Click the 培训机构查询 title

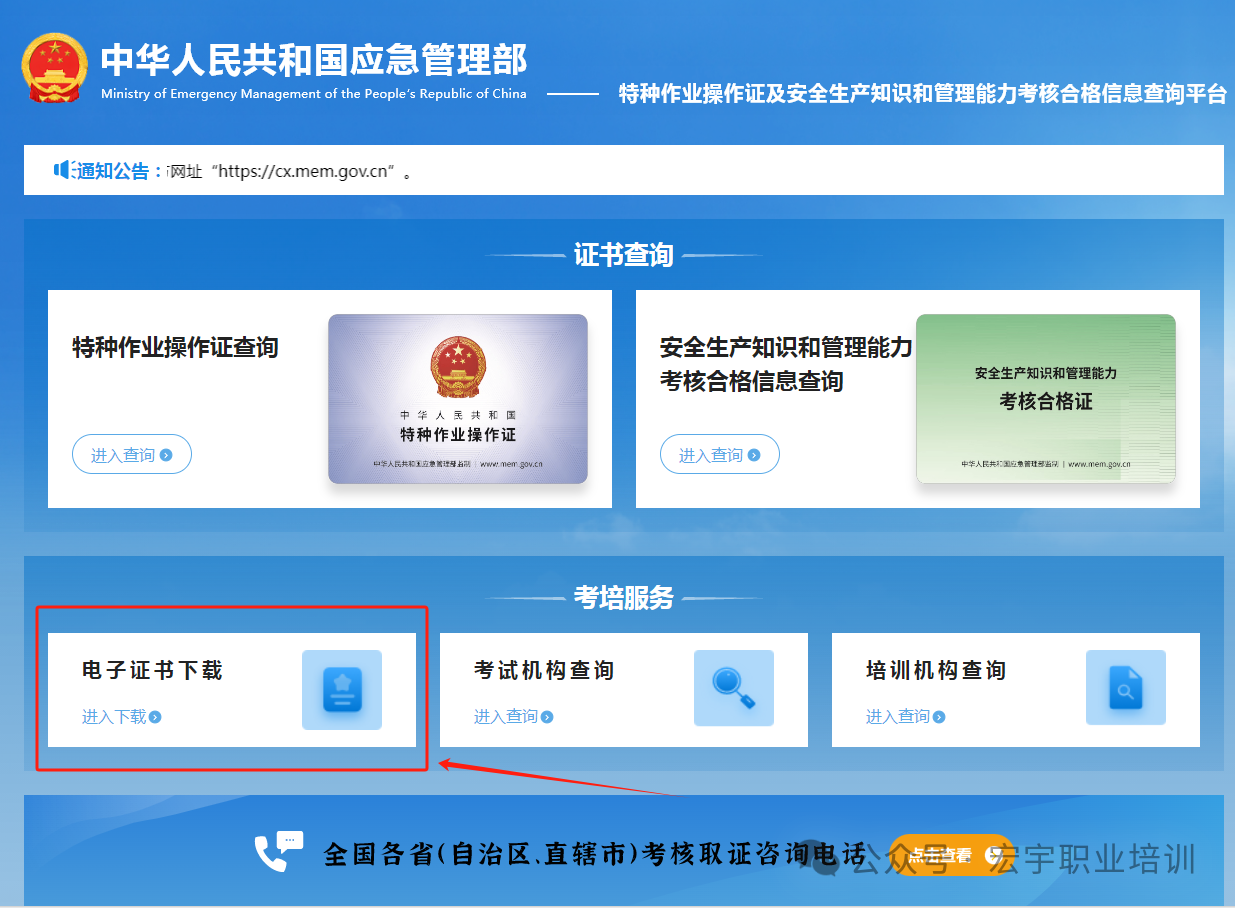(x=936, y=670)
